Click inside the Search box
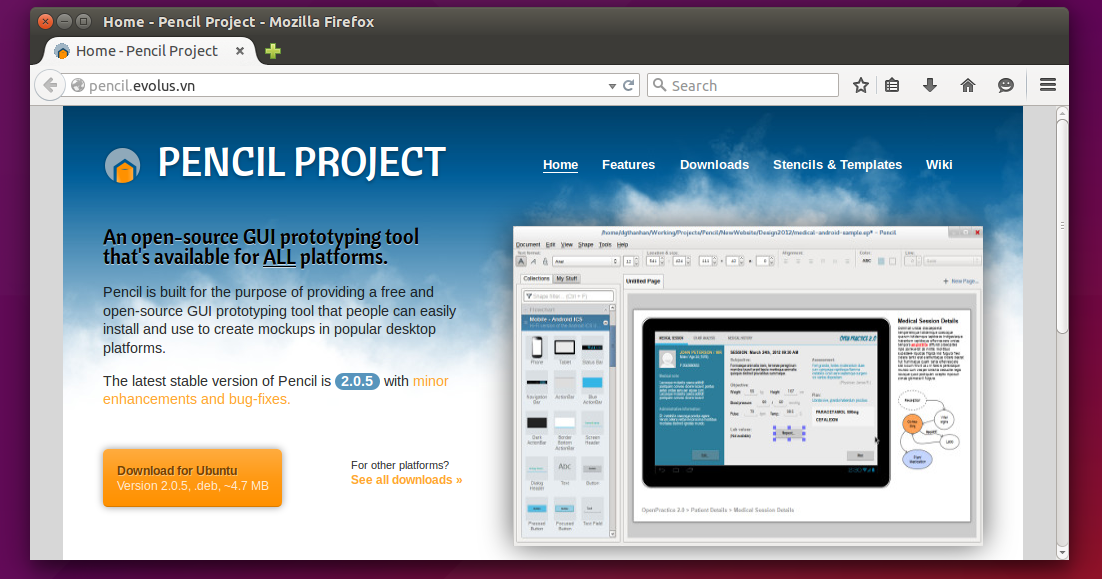Viewport: 1102px width, 579px height. click(743, 86)
